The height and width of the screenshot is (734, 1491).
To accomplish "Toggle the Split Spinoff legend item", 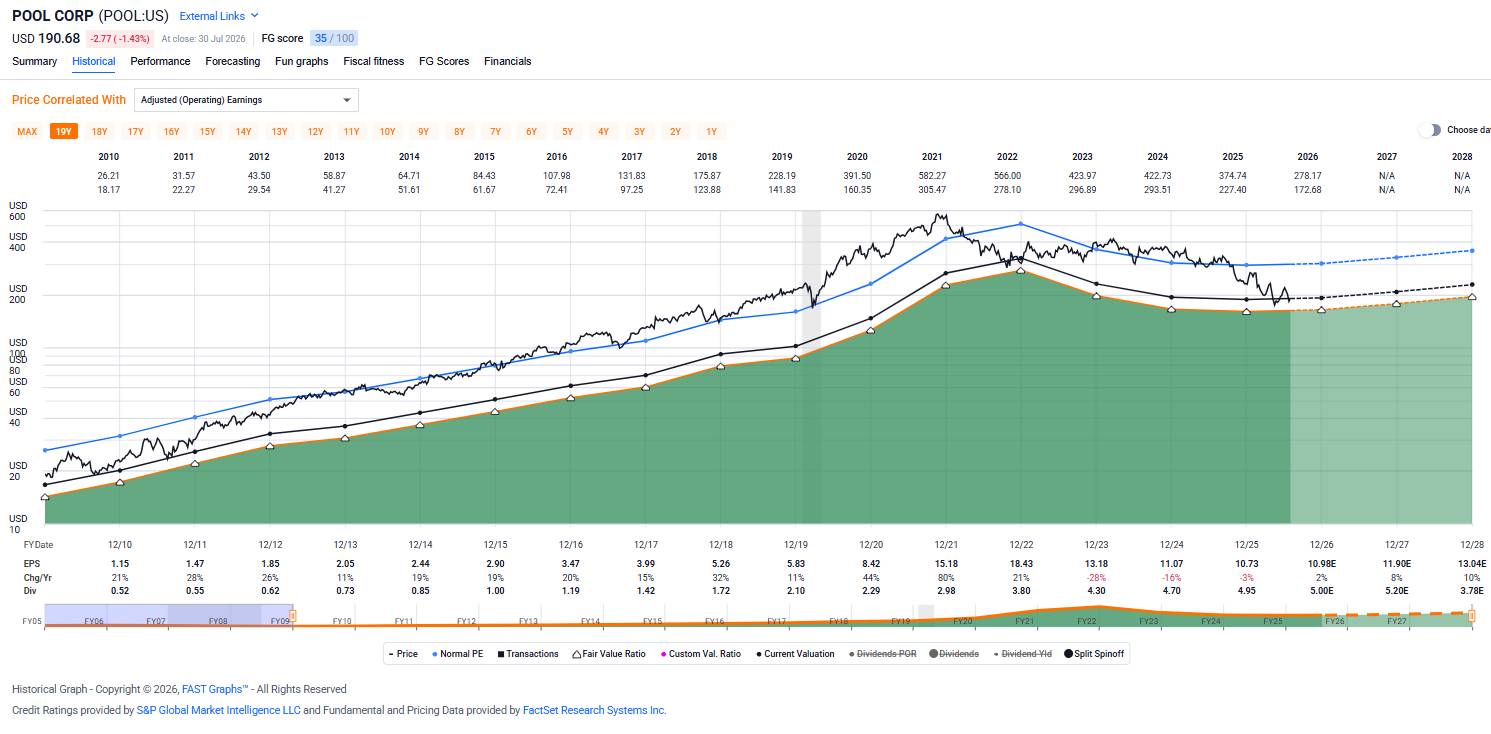I will (x=1094, y=654).
